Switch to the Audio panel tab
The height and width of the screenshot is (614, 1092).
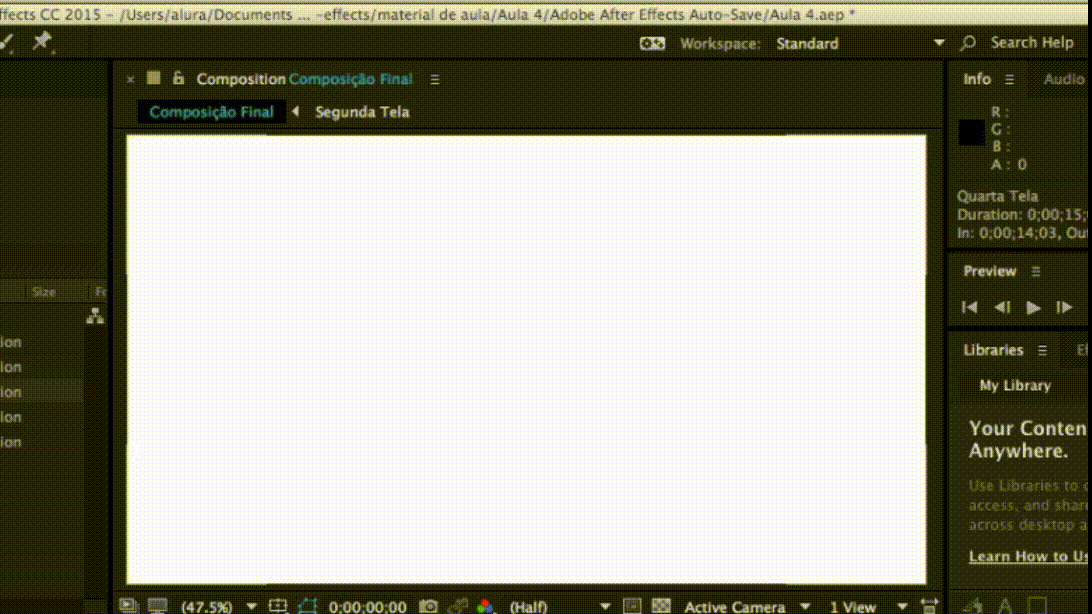coord(1064,79)
